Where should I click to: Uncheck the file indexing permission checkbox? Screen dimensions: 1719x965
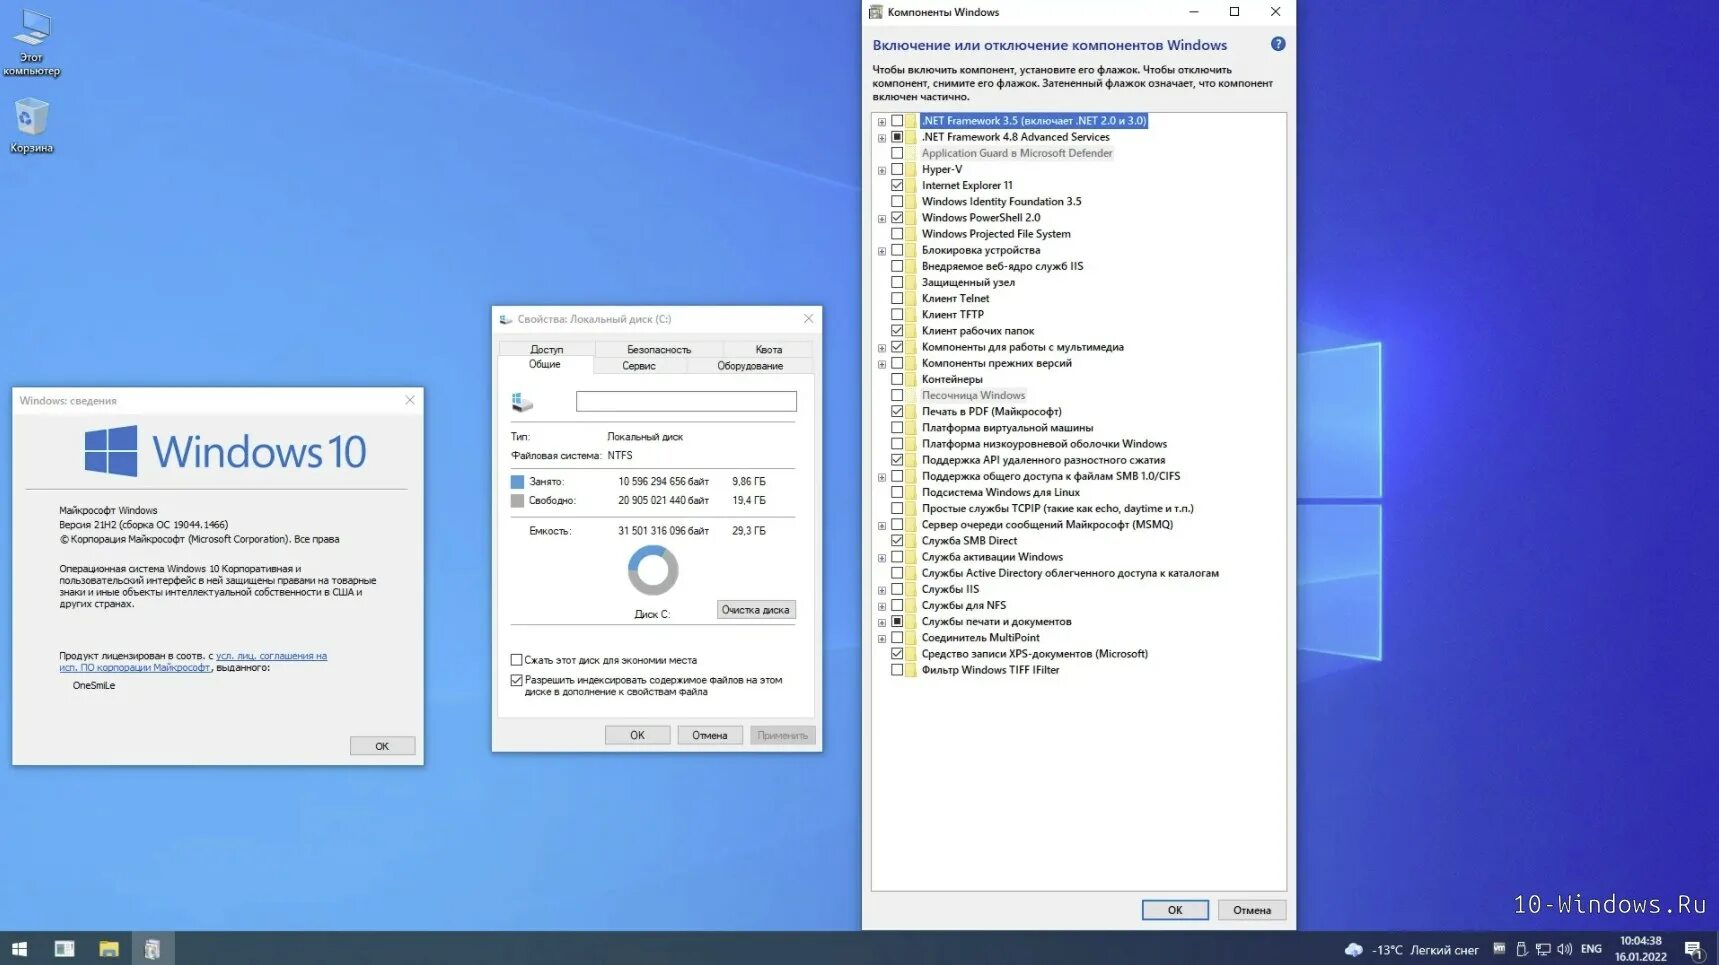(516, 680)
